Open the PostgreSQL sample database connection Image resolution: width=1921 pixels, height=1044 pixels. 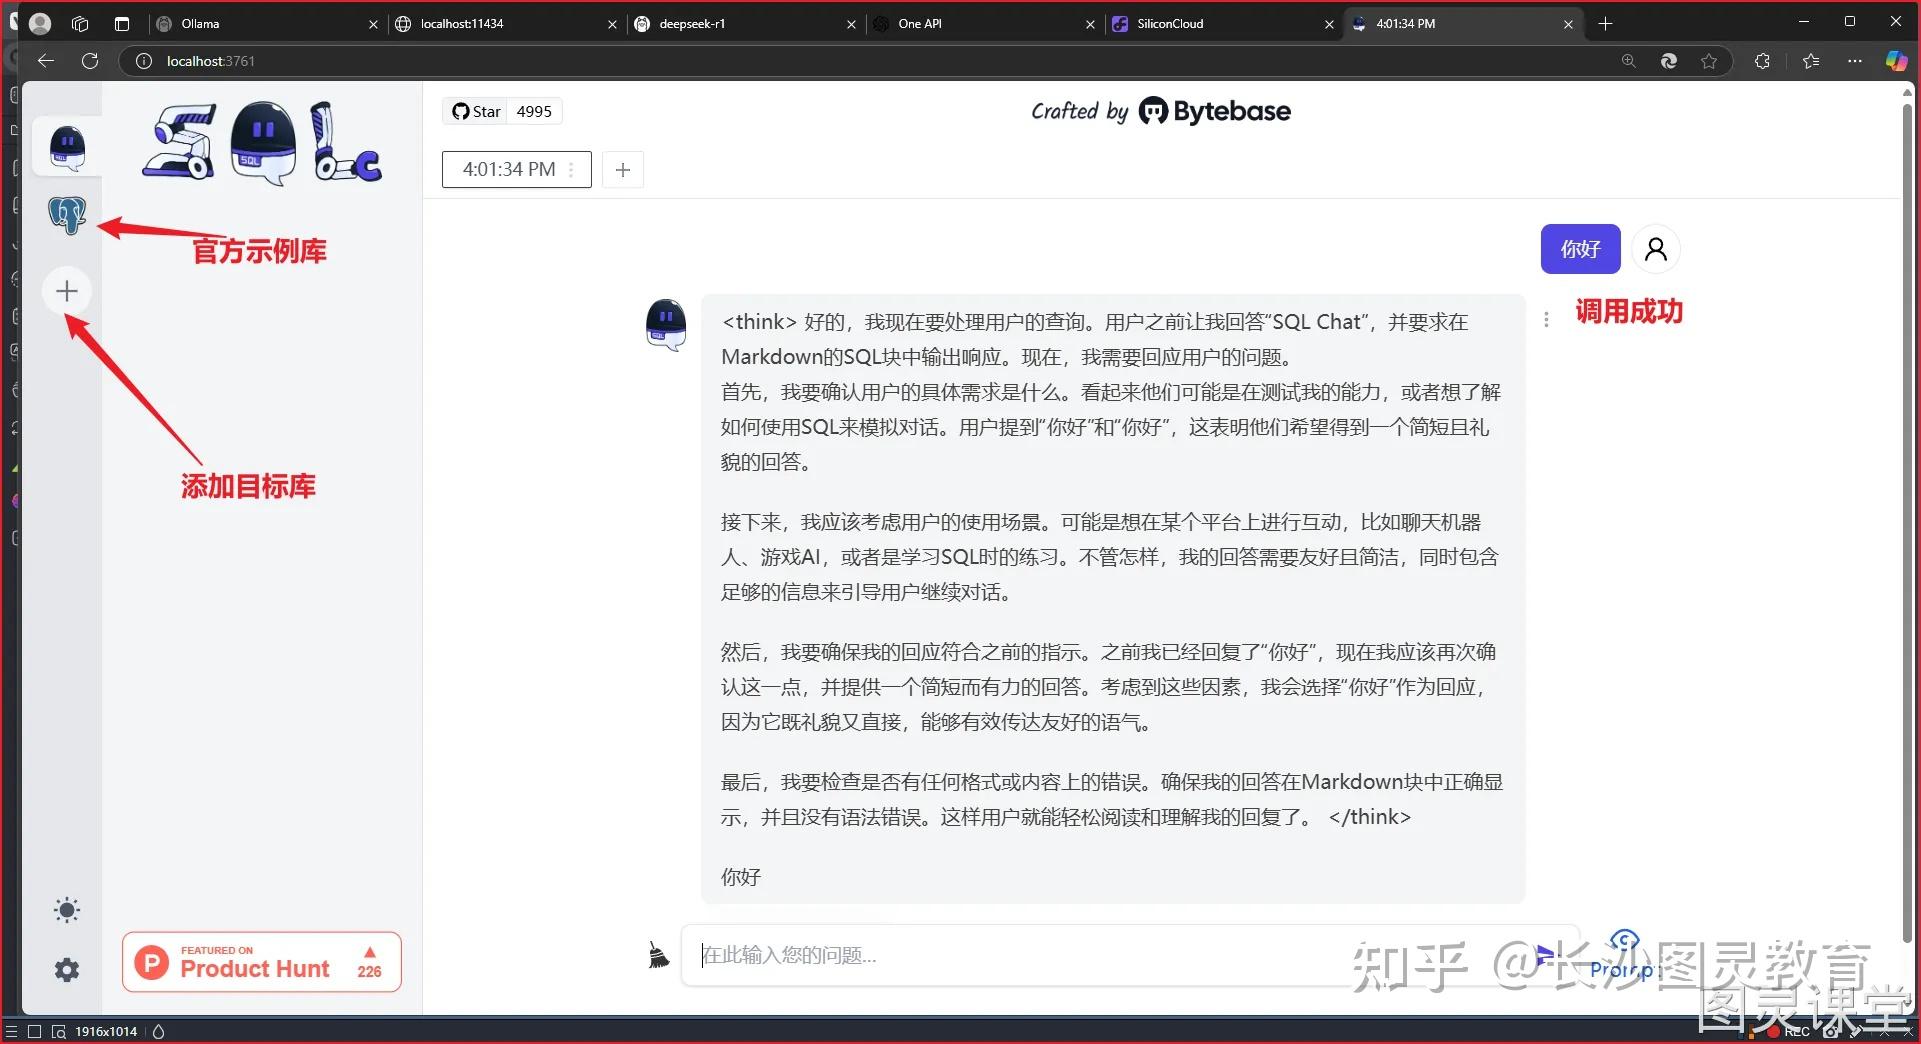click(x=65, y=214)
